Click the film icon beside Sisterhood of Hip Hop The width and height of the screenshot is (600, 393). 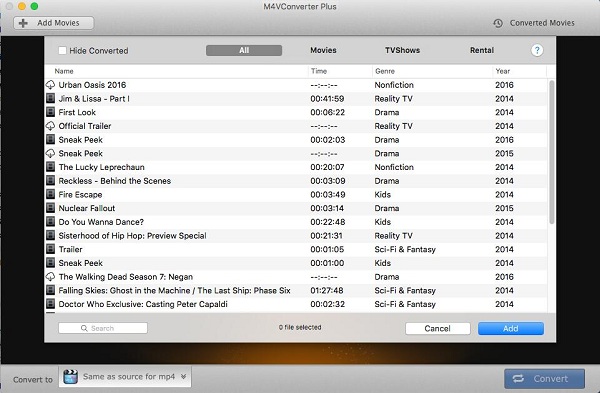coord(50,235)
